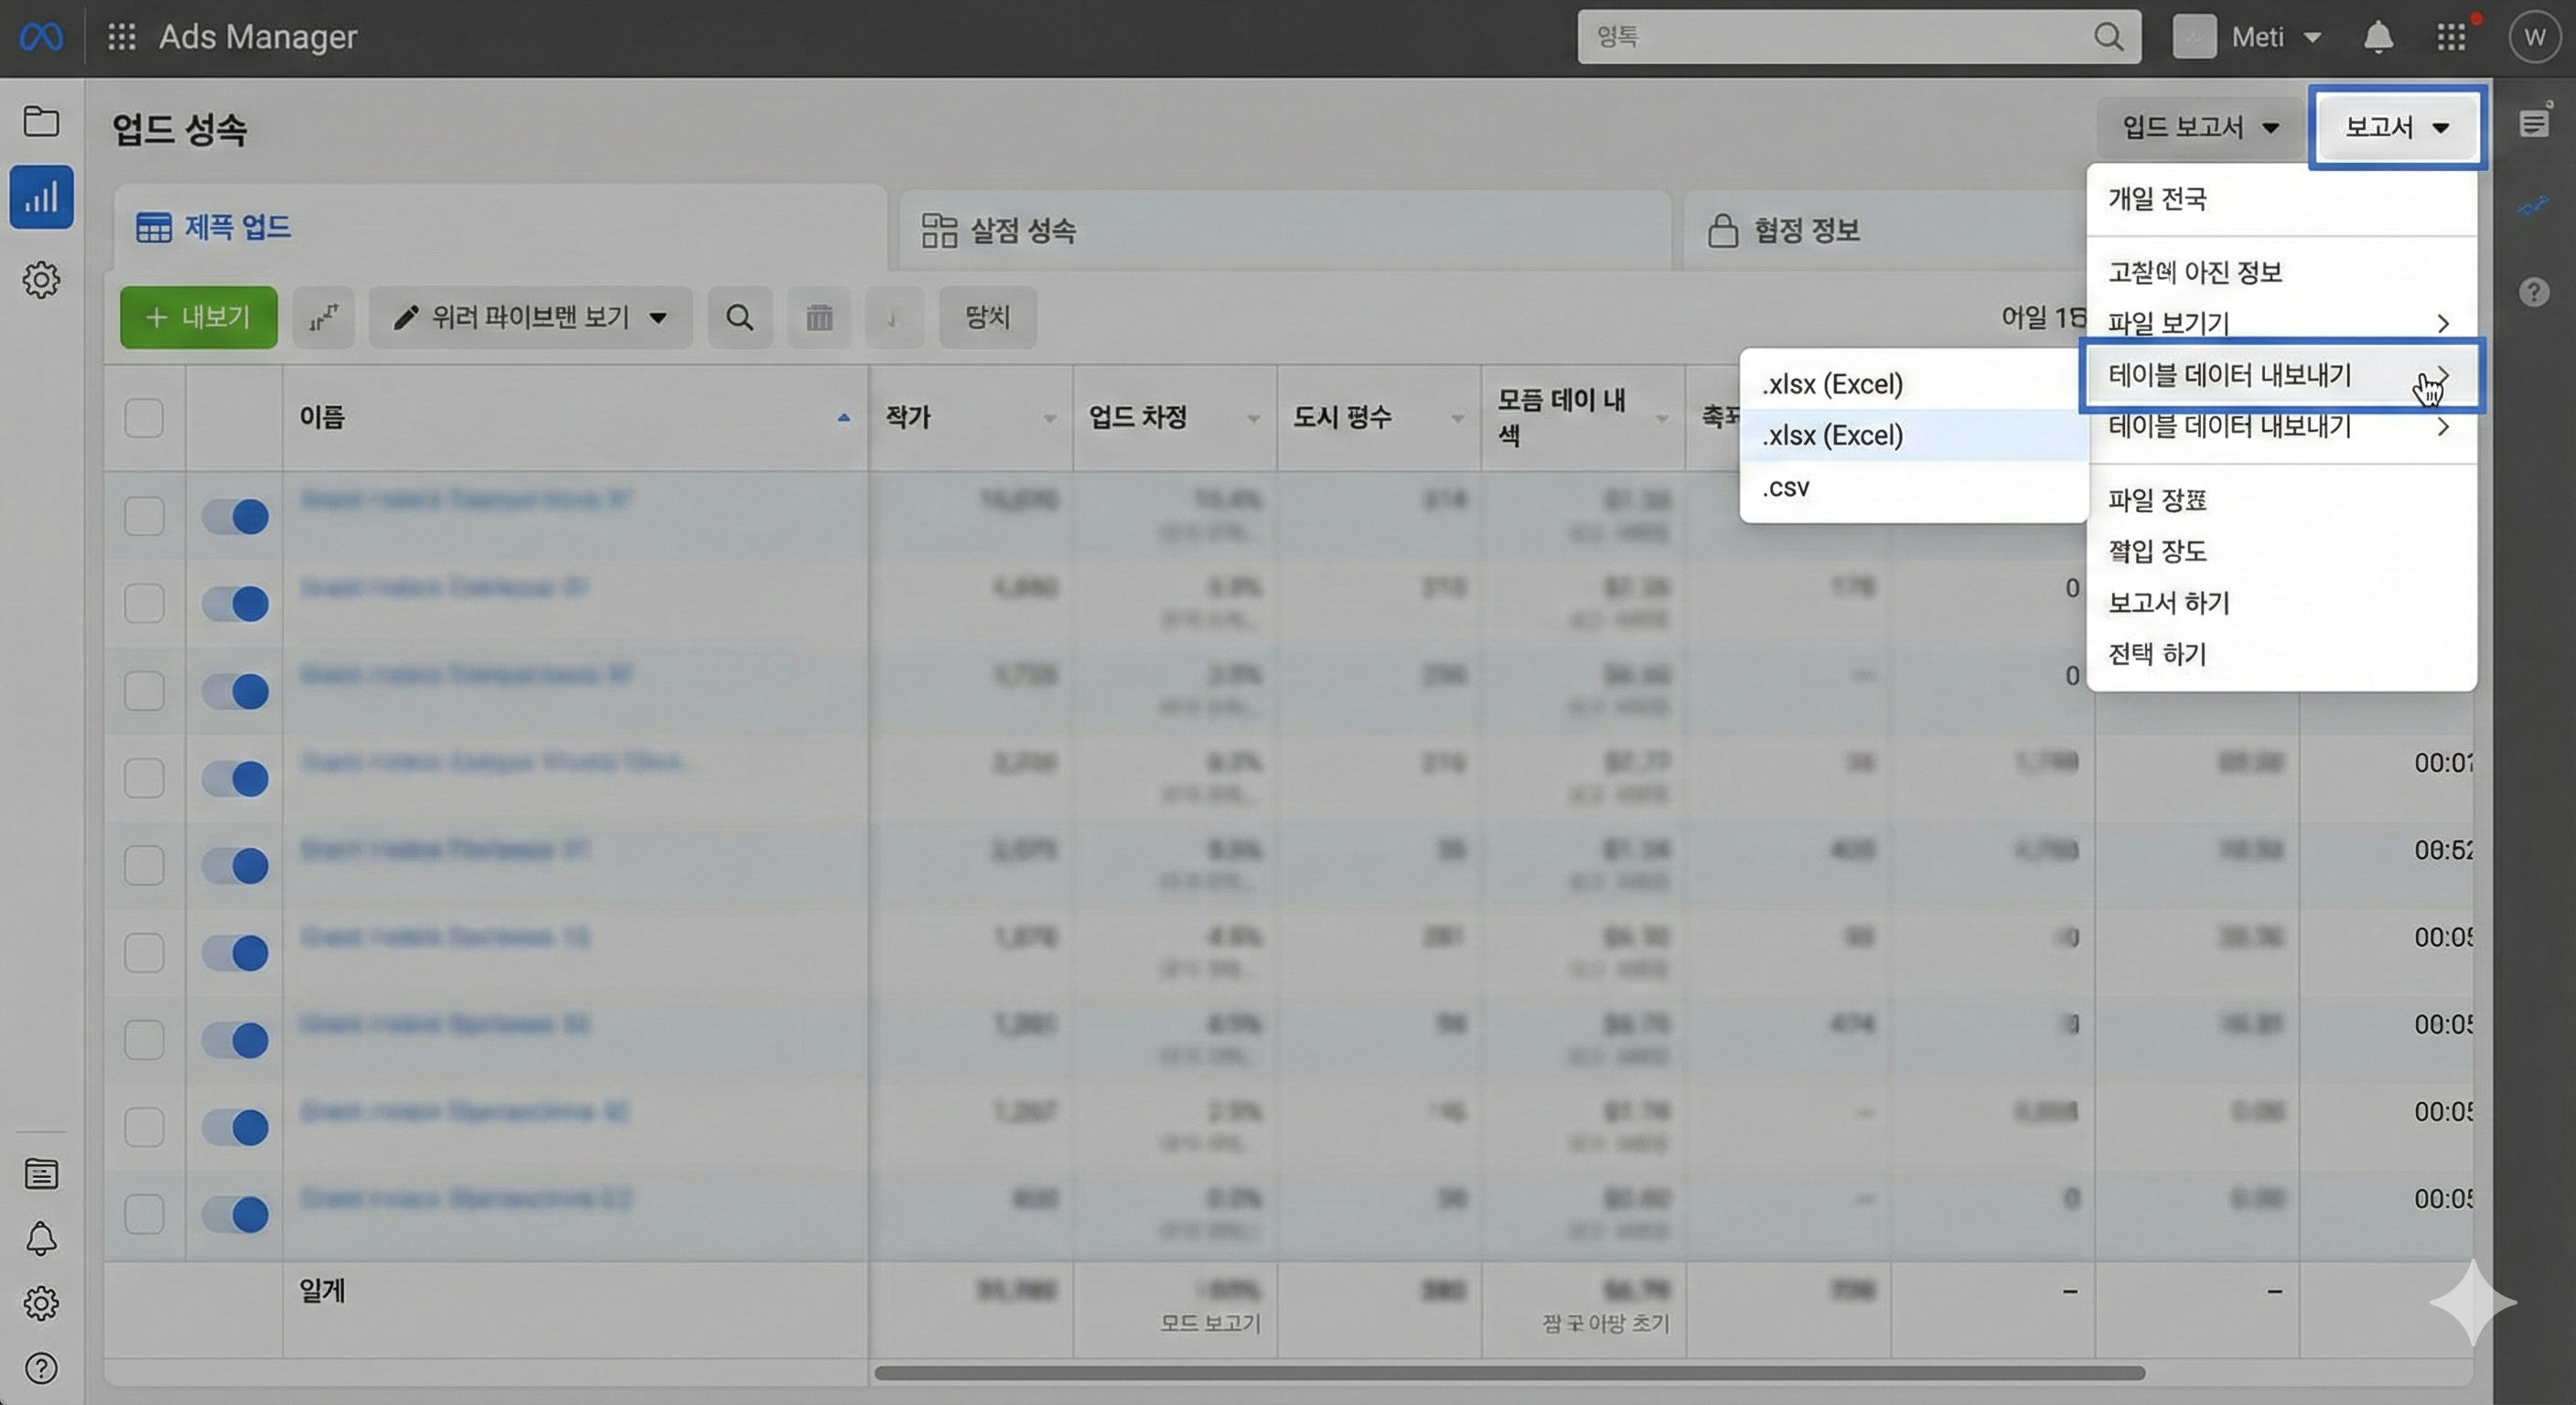Open the help question mark at bottom left
Image resolution: width=2576 pixels, height=1405 pixels.
coord(41,1368)
